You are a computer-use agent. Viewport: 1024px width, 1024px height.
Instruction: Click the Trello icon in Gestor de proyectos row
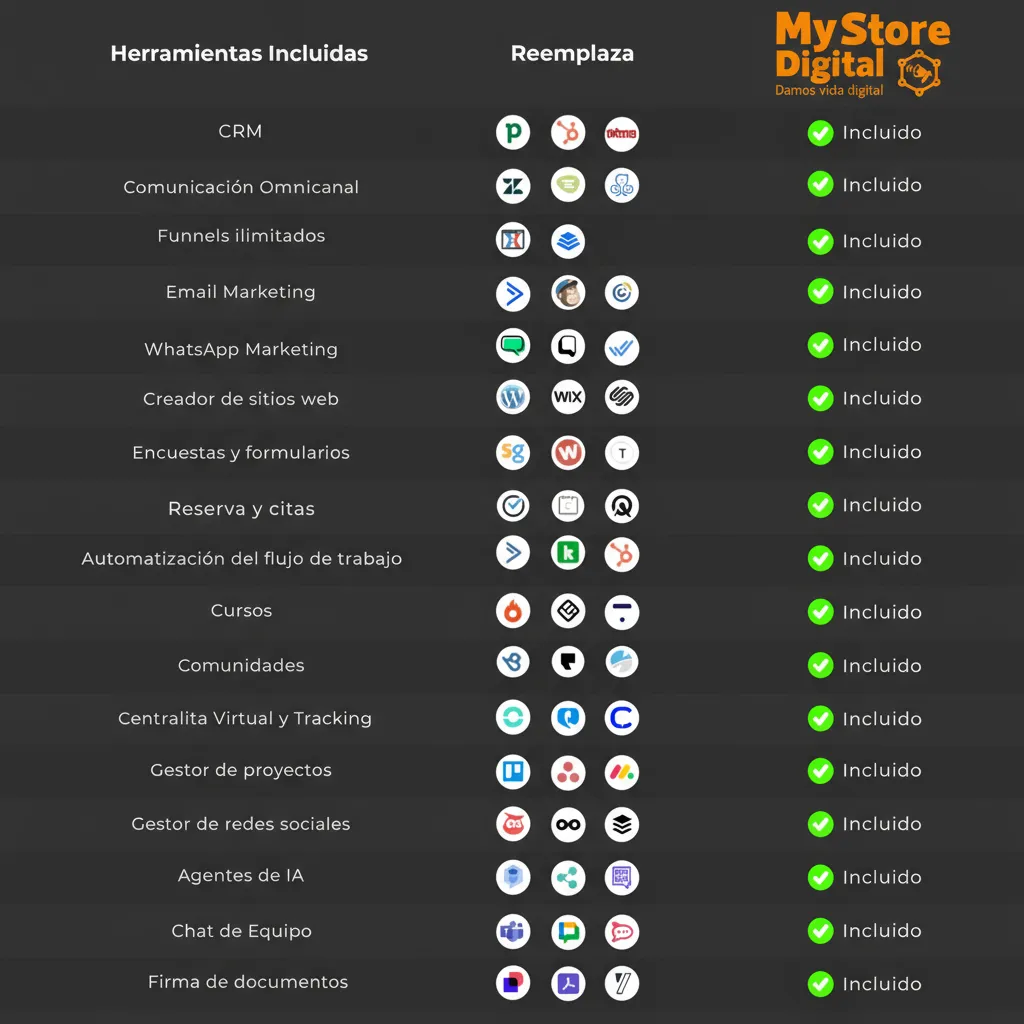[x=513, y=771]
